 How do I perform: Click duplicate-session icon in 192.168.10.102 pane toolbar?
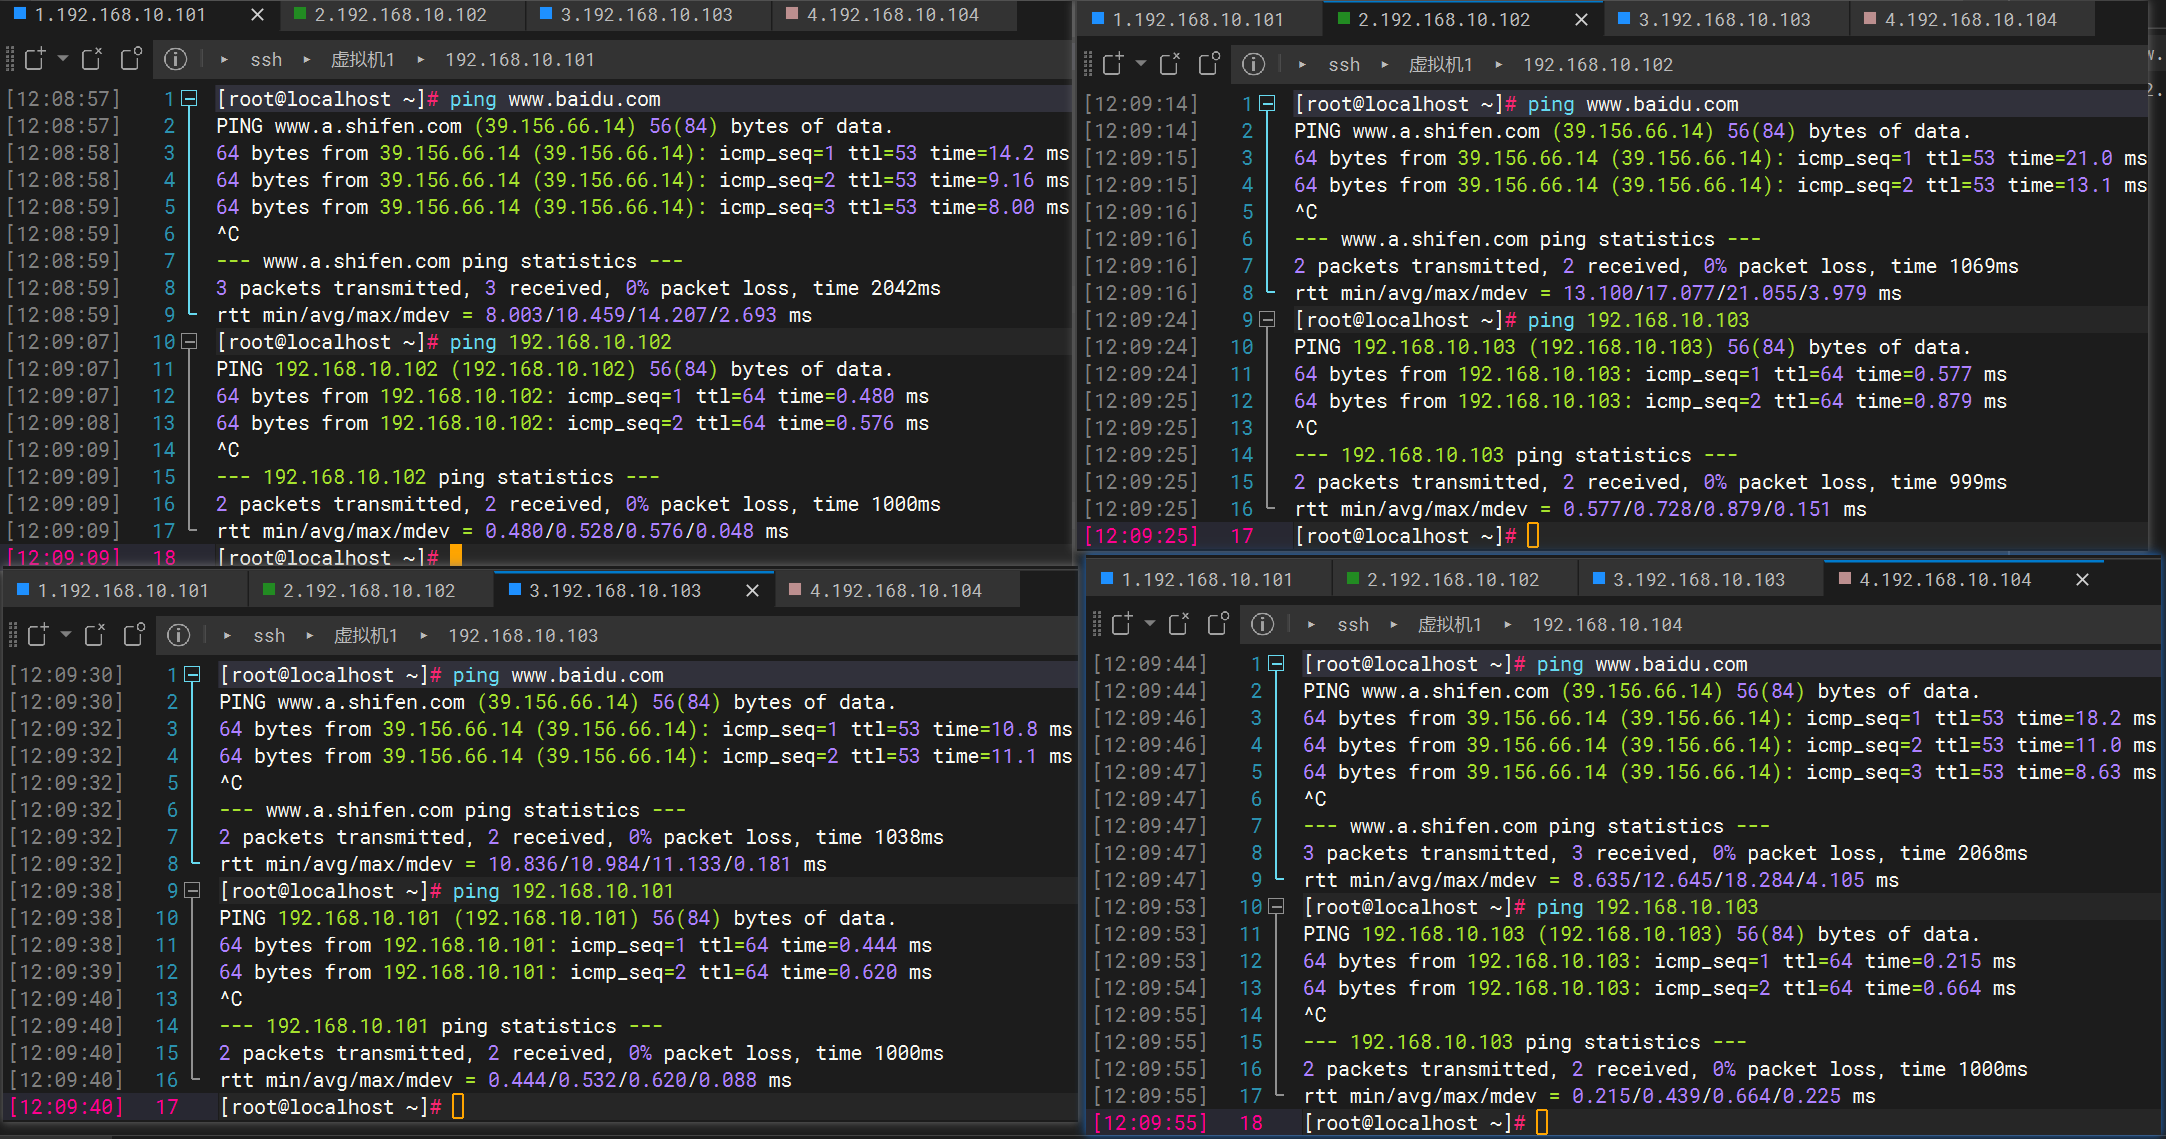(1209, 65)
